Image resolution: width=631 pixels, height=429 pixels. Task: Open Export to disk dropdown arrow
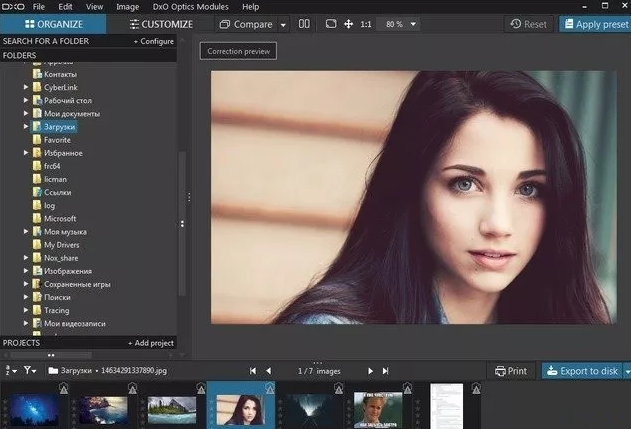coord(626,371)
